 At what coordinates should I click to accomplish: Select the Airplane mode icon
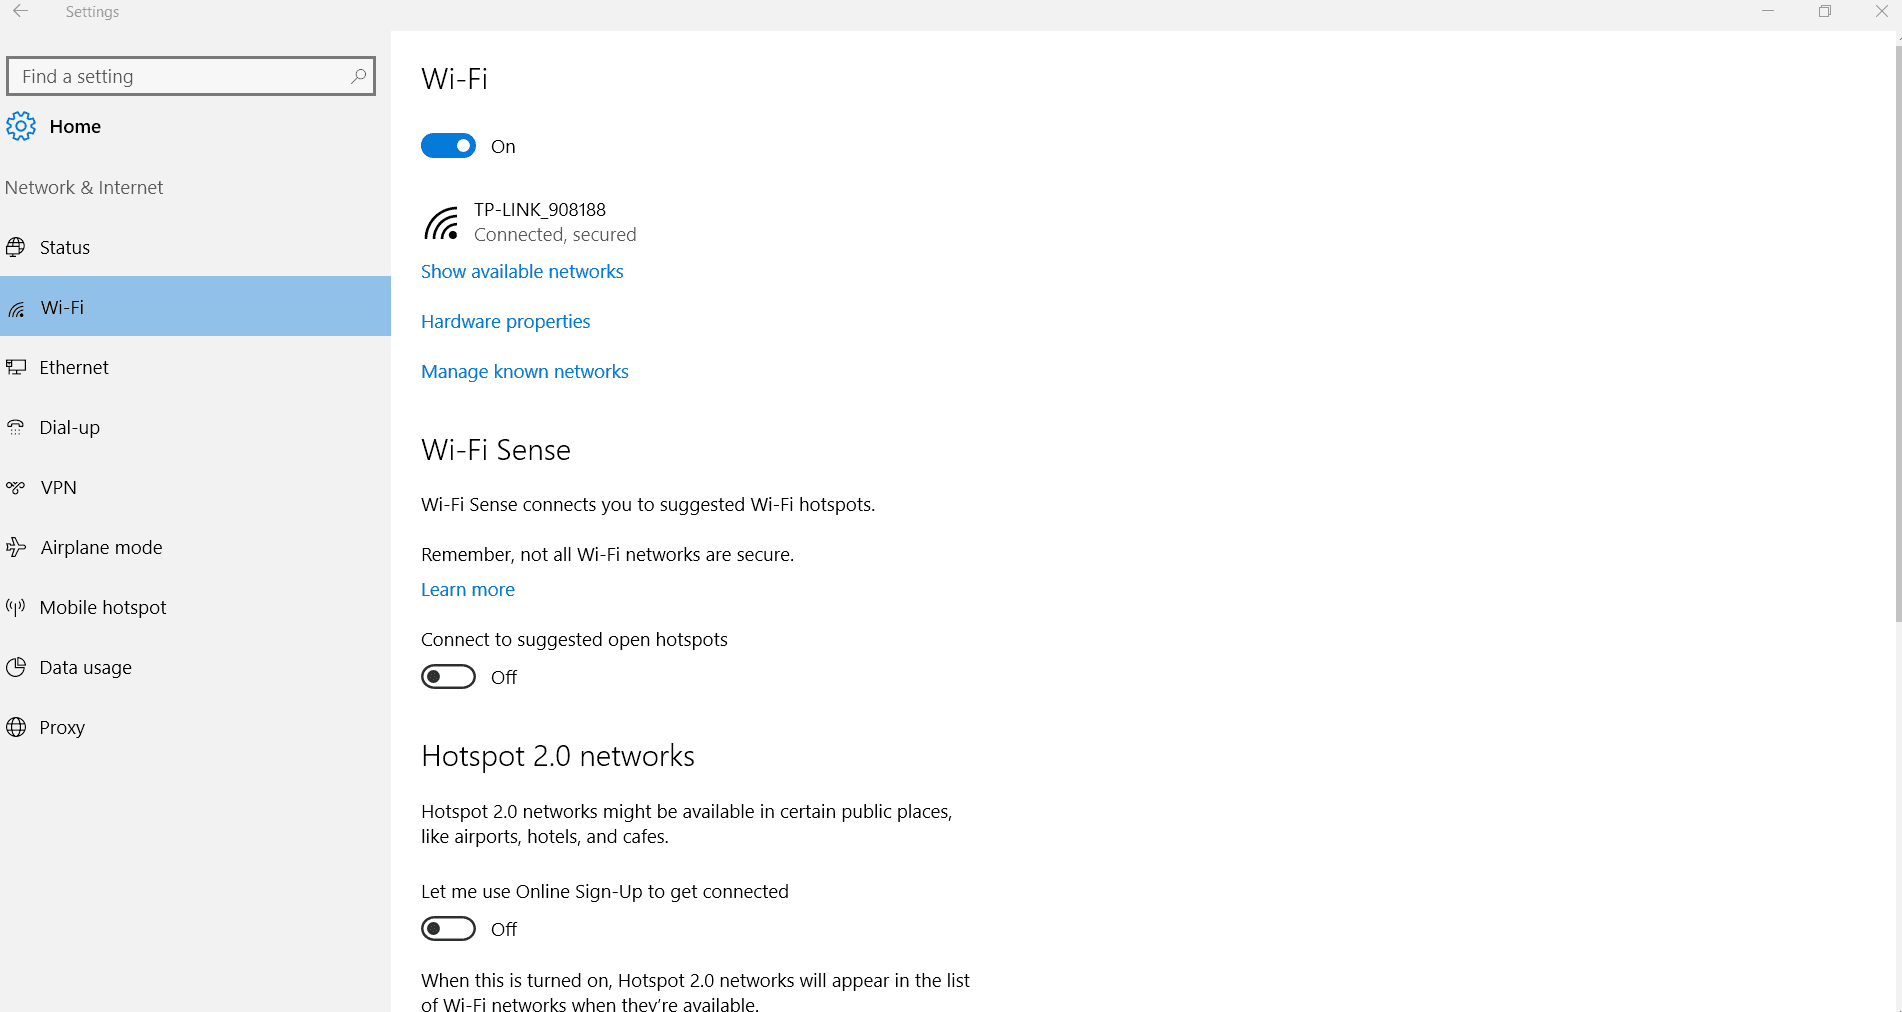(15, 547)
